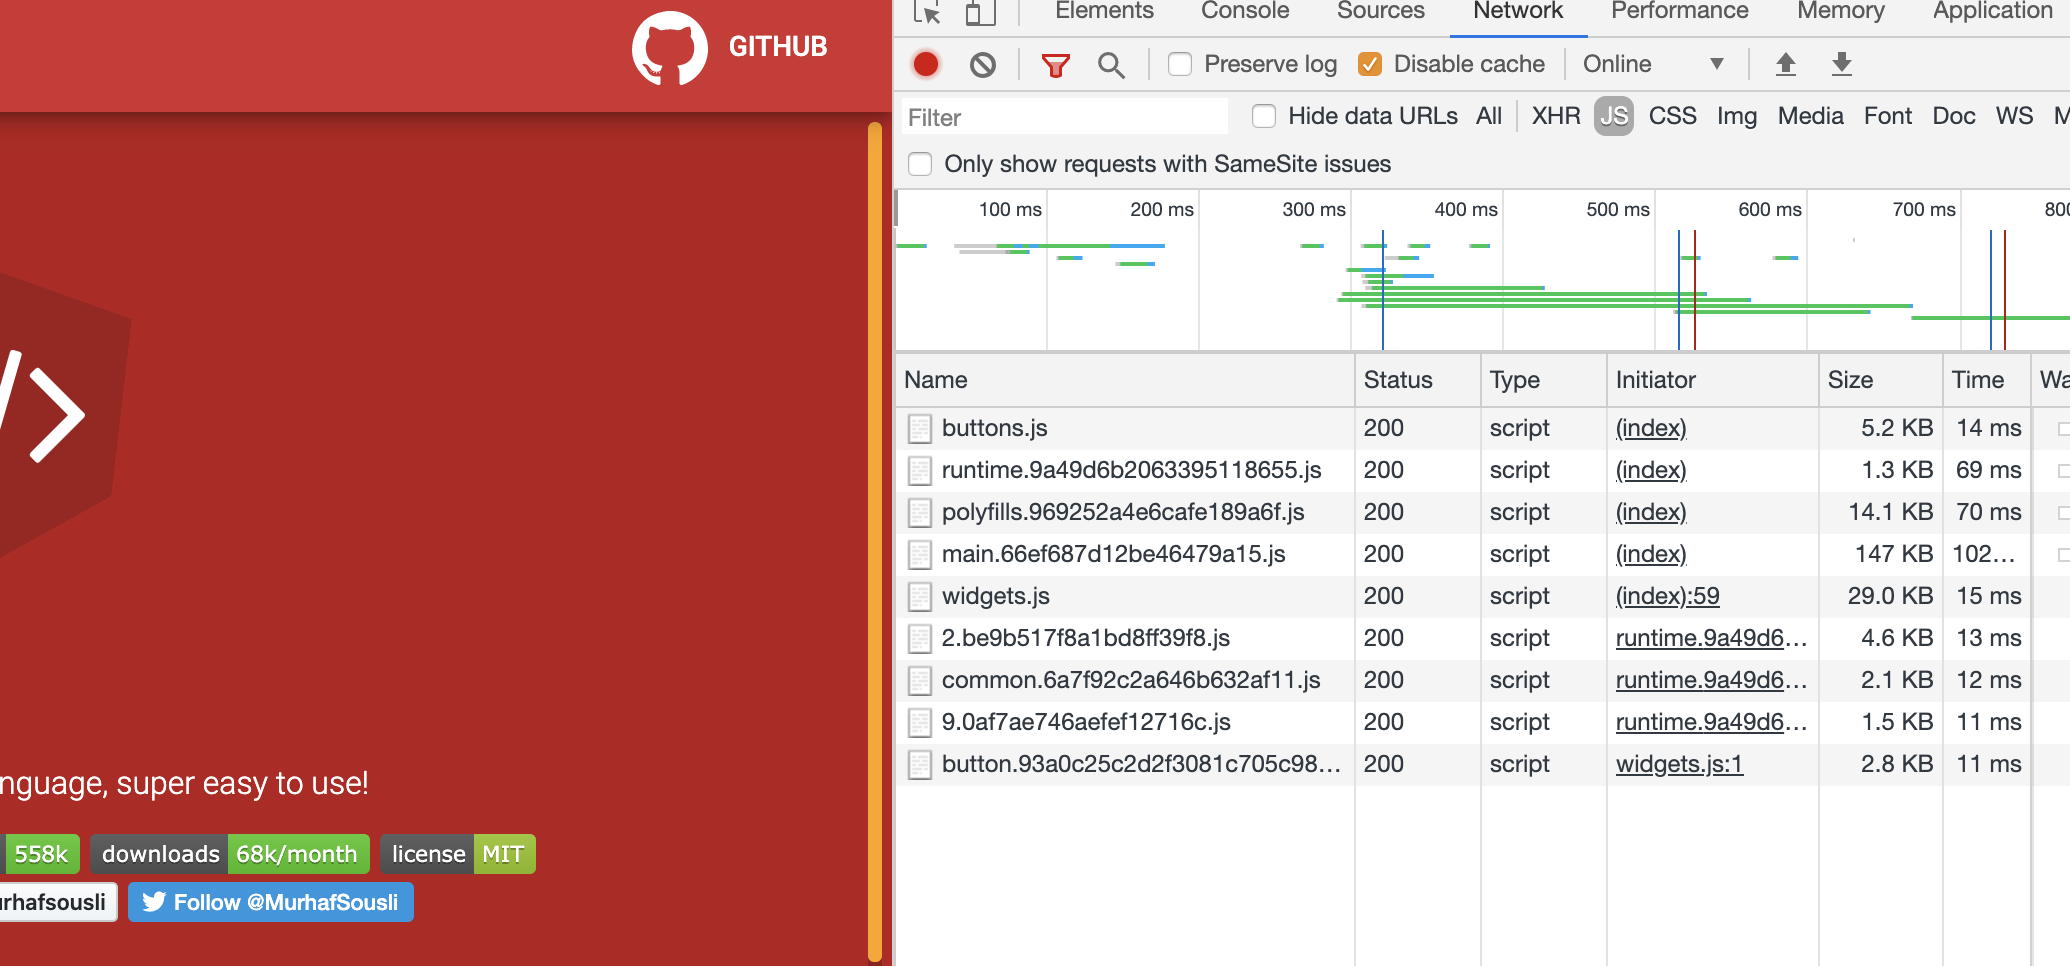Open the network request filter funnel

pos(1054,63)
